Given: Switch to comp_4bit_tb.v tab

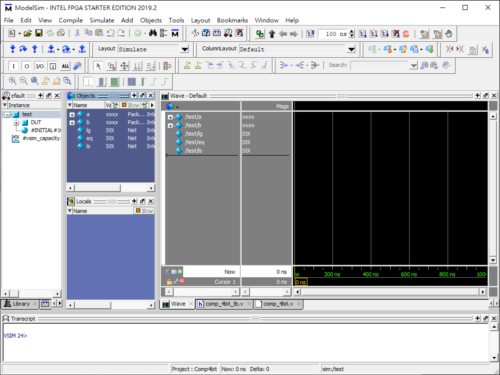Looking at the screenshot, I should pos(224,304).
